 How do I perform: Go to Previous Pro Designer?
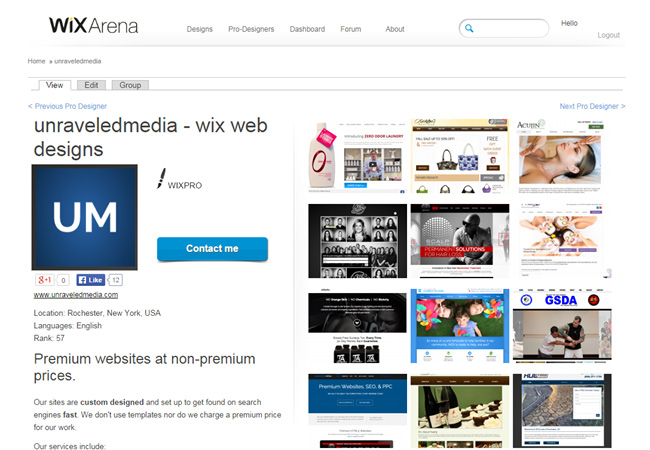(x=67, y=106)
